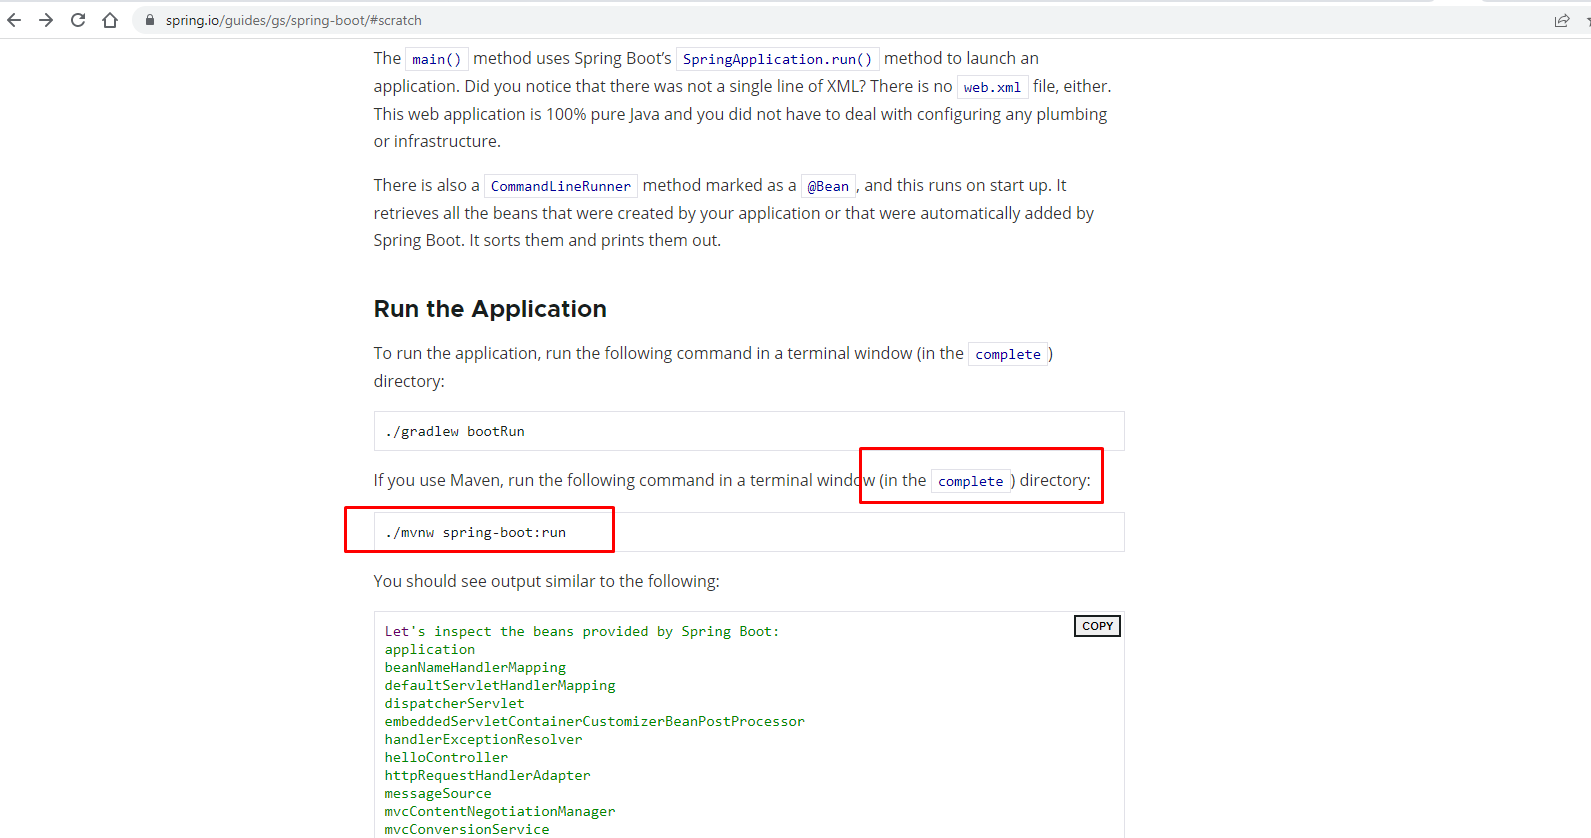
Task: Select the helloController output line
Action: pos(447,757)
